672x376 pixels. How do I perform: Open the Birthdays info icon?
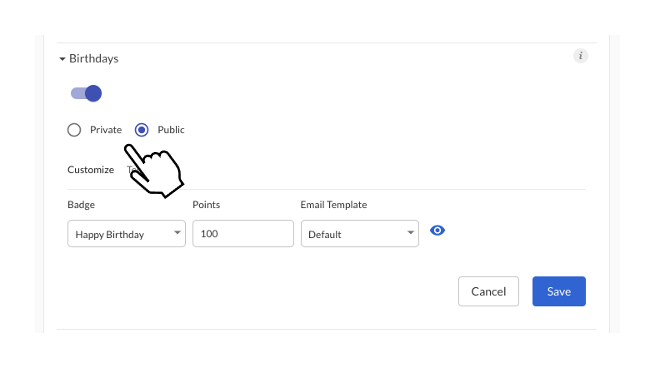click(x=580, y=56)
